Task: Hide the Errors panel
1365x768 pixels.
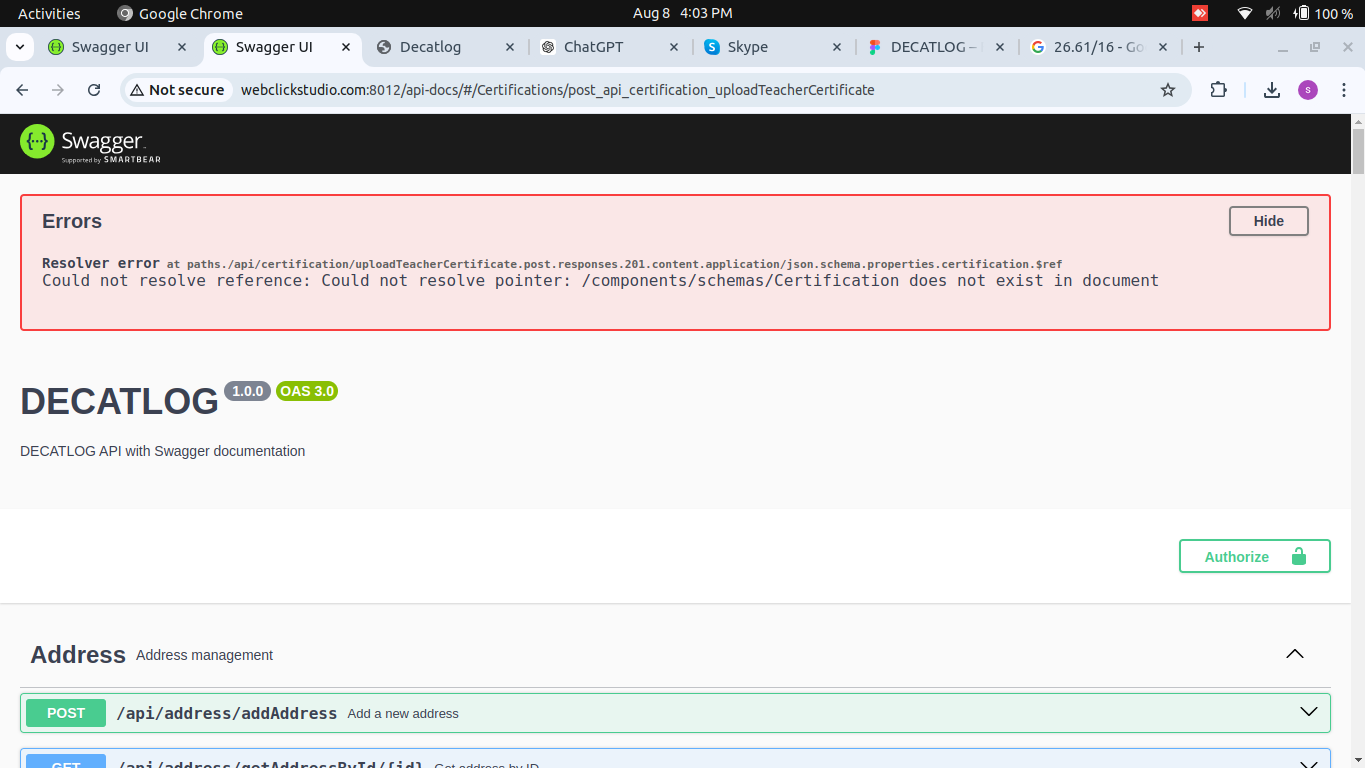Action: coord(1268,221)
